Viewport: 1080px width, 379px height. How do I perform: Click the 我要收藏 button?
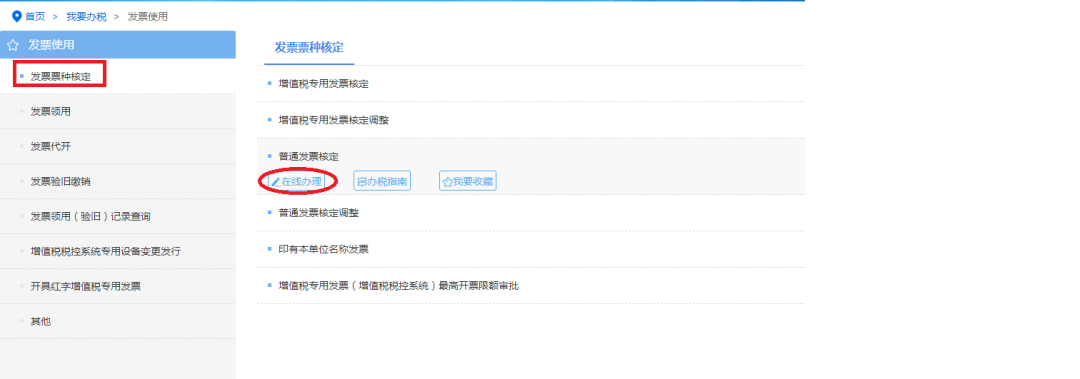pos(468,181)
